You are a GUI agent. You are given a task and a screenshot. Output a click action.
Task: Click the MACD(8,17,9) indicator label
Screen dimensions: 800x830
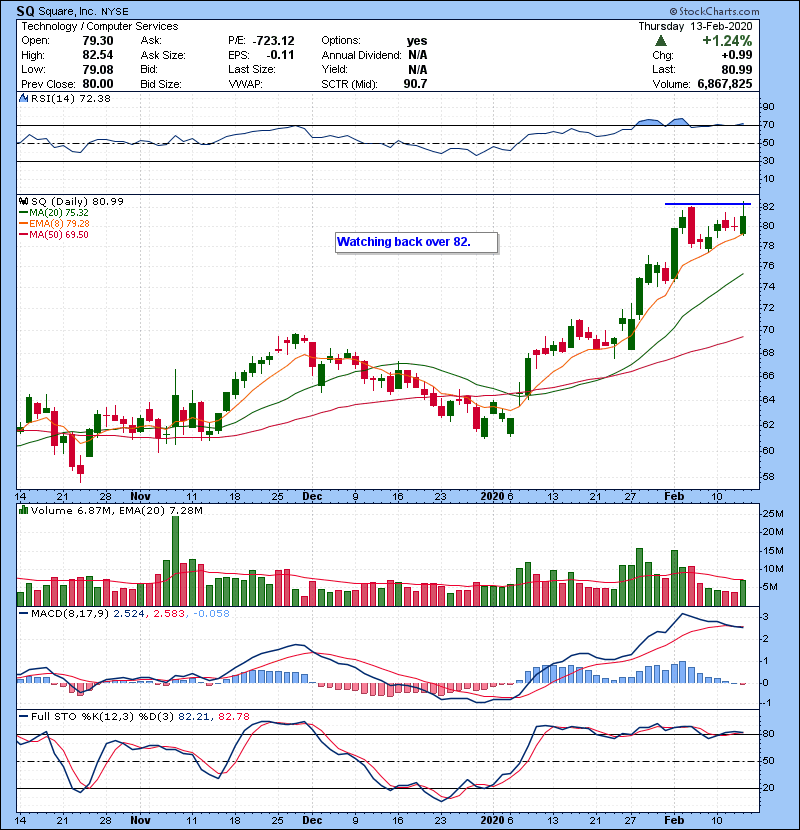[70, 614]
